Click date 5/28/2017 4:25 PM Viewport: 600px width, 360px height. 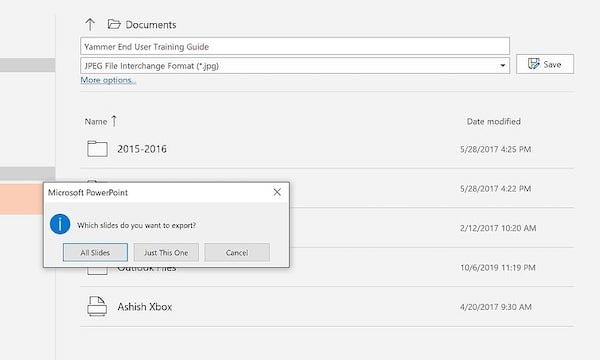pyautogui.click(x=496, y=149)
